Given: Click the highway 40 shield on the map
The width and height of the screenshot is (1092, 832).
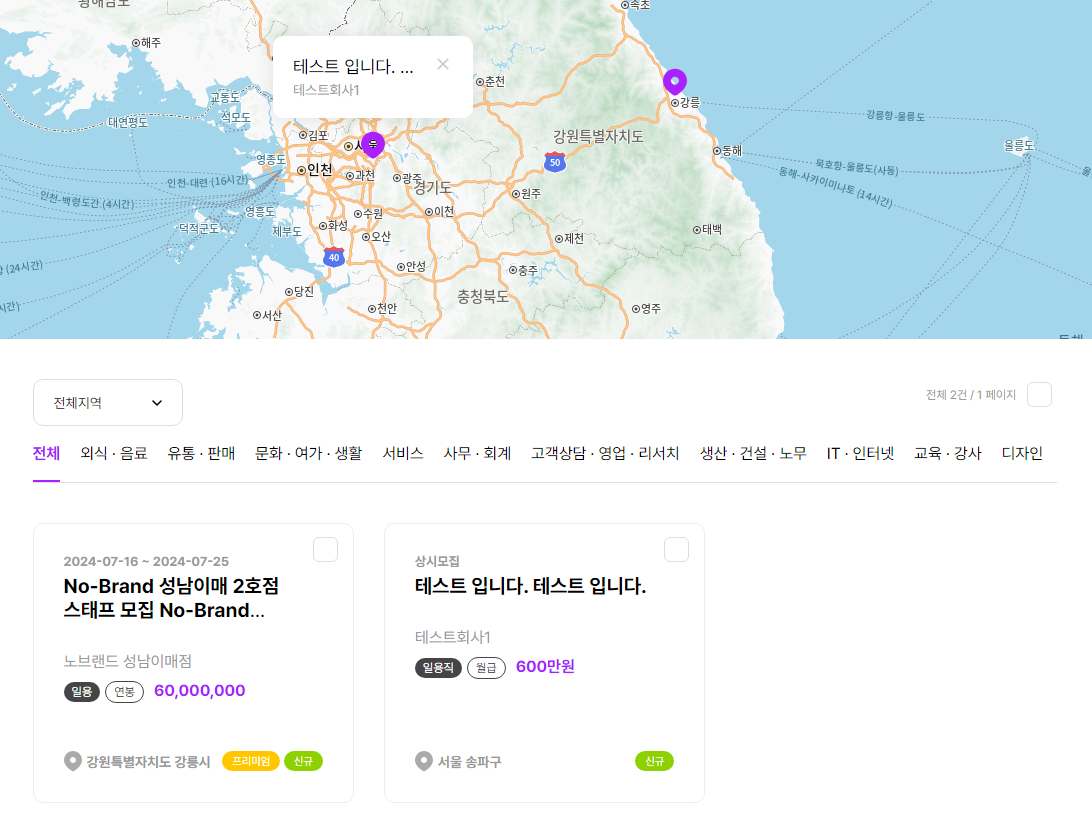Looking at the screenshot, I should (334, 257).
